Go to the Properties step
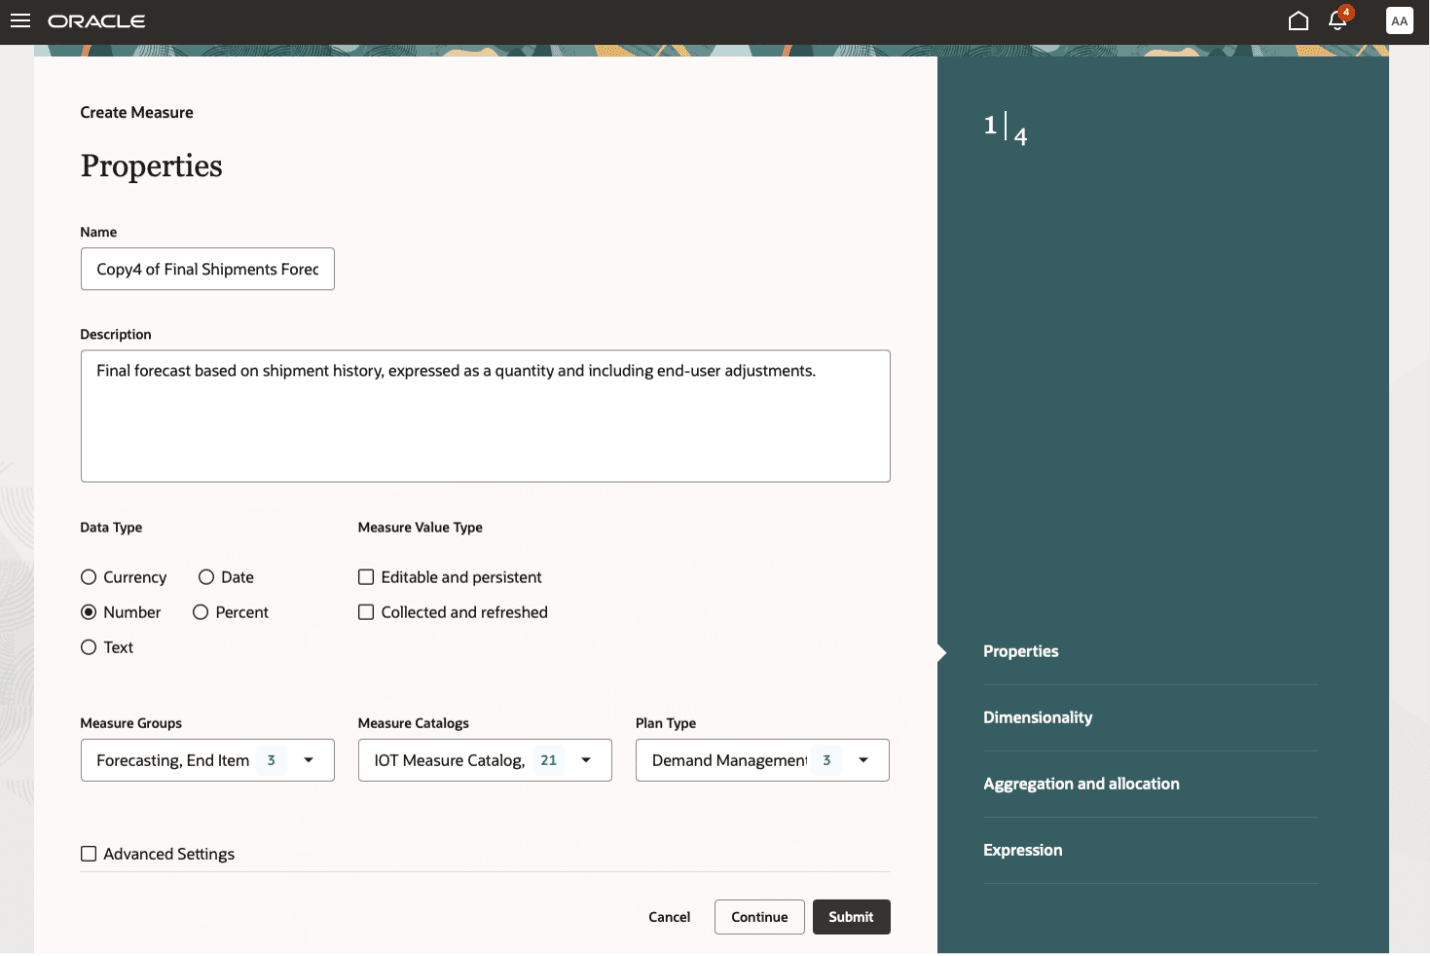The image size is (1430, 956). 1020,651
